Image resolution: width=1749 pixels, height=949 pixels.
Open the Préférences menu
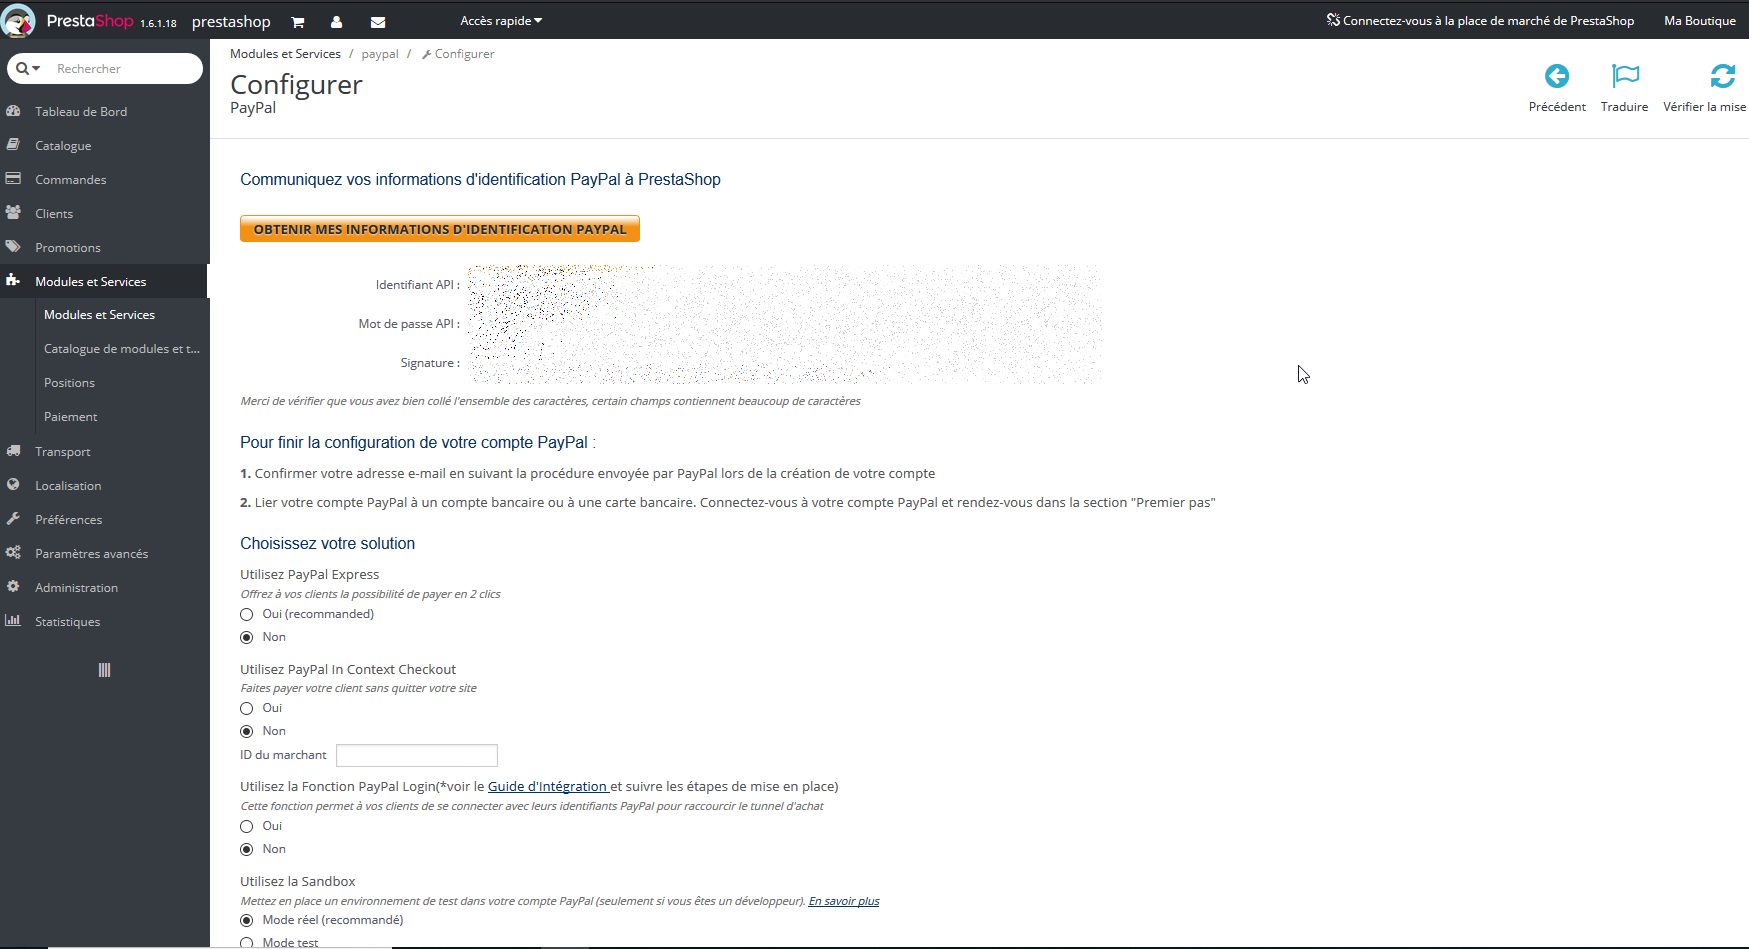tap(68, 520)
